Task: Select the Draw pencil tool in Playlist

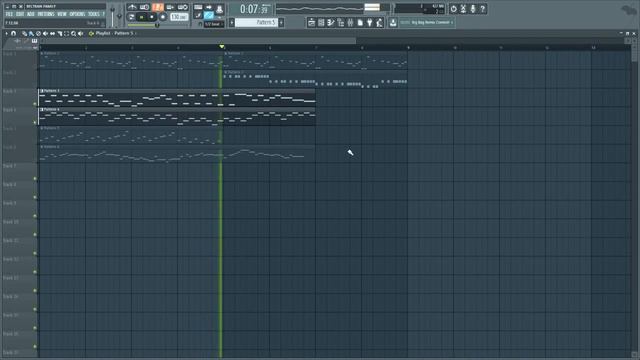Action: (x=24, y=33)
